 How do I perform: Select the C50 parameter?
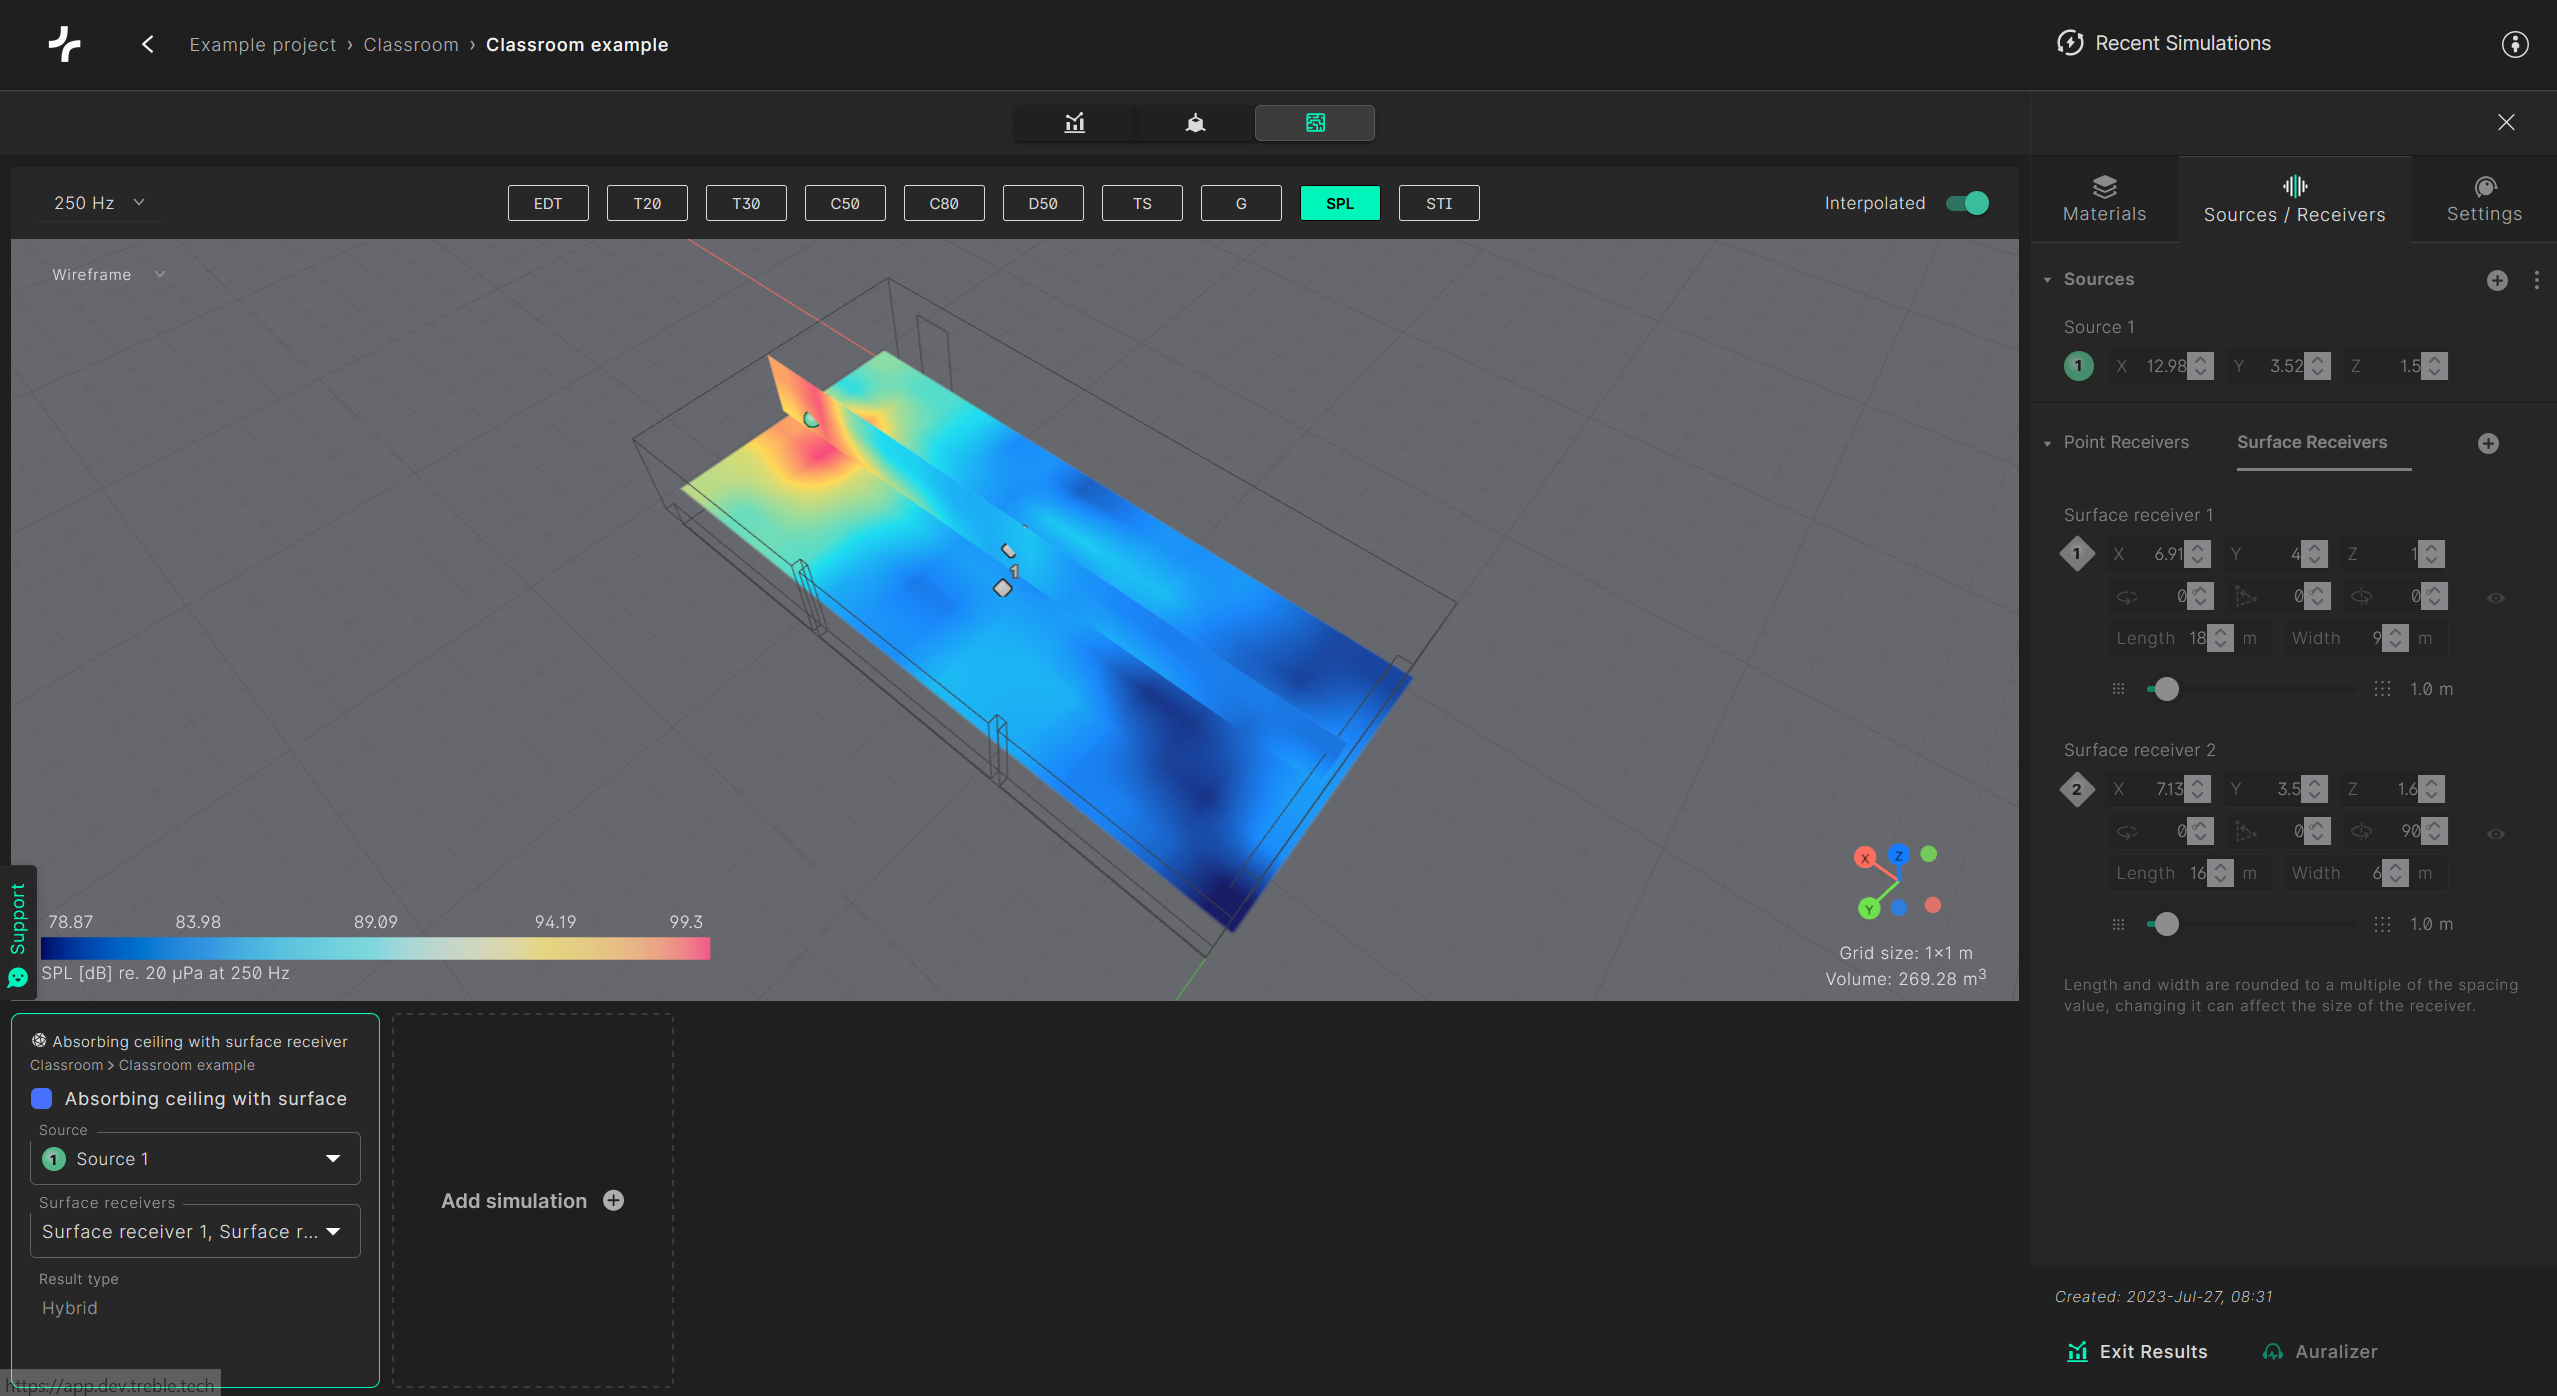845,203
